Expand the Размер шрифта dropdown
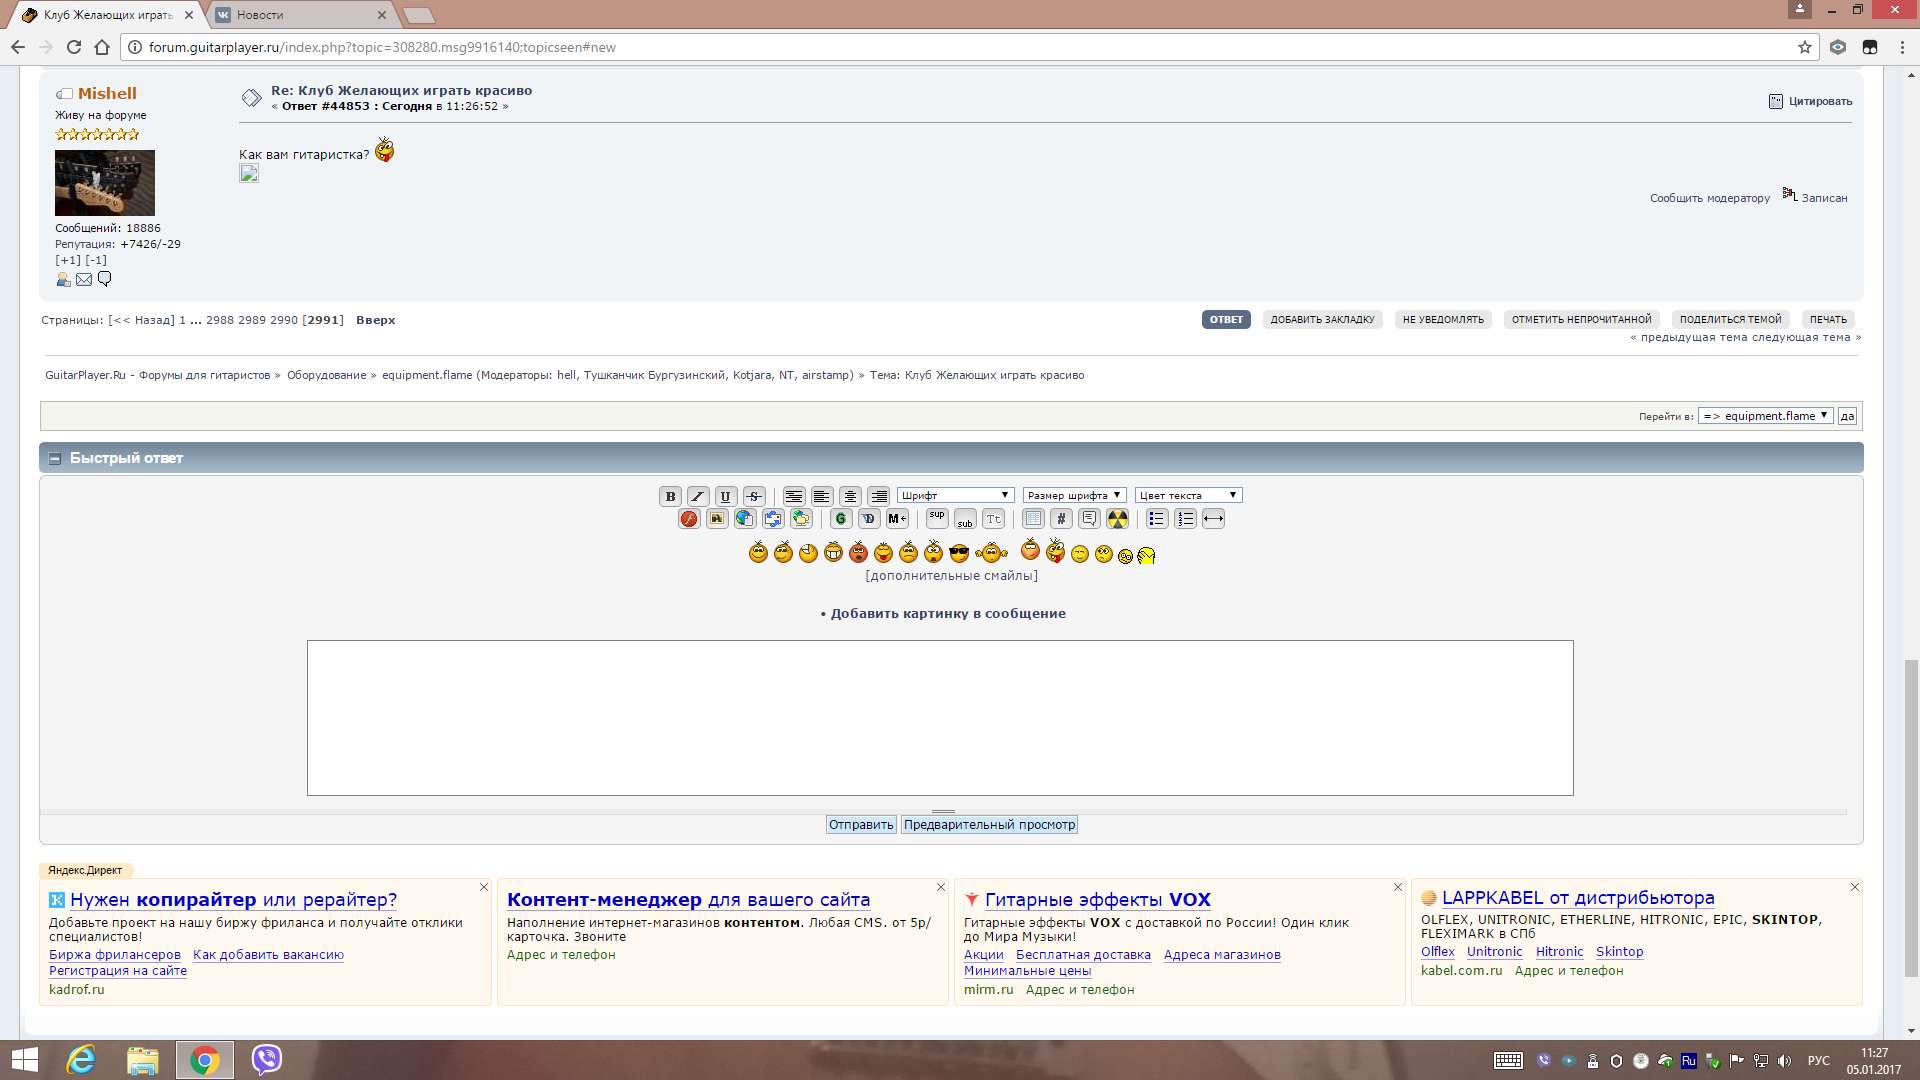The image size is (1920, 1080). tap(1074, 496)
